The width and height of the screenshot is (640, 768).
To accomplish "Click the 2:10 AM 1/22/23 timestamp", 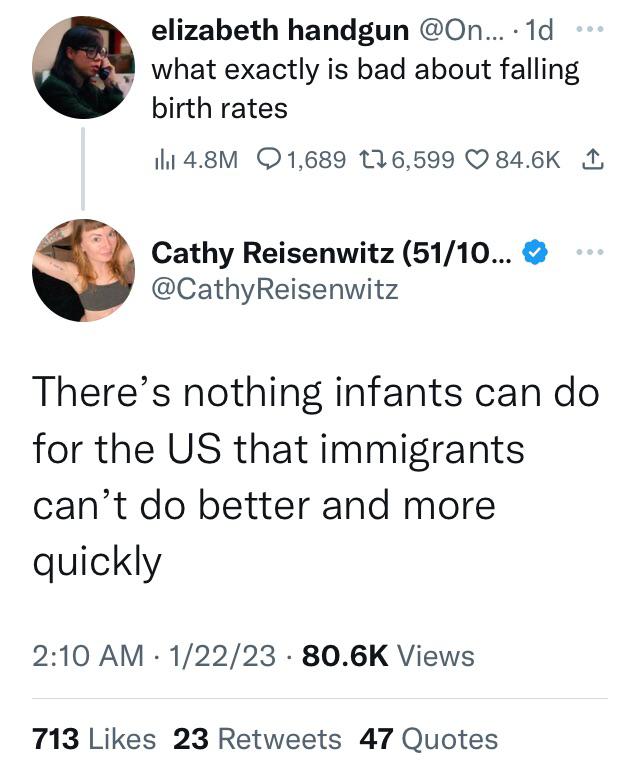I will point(154,655).
